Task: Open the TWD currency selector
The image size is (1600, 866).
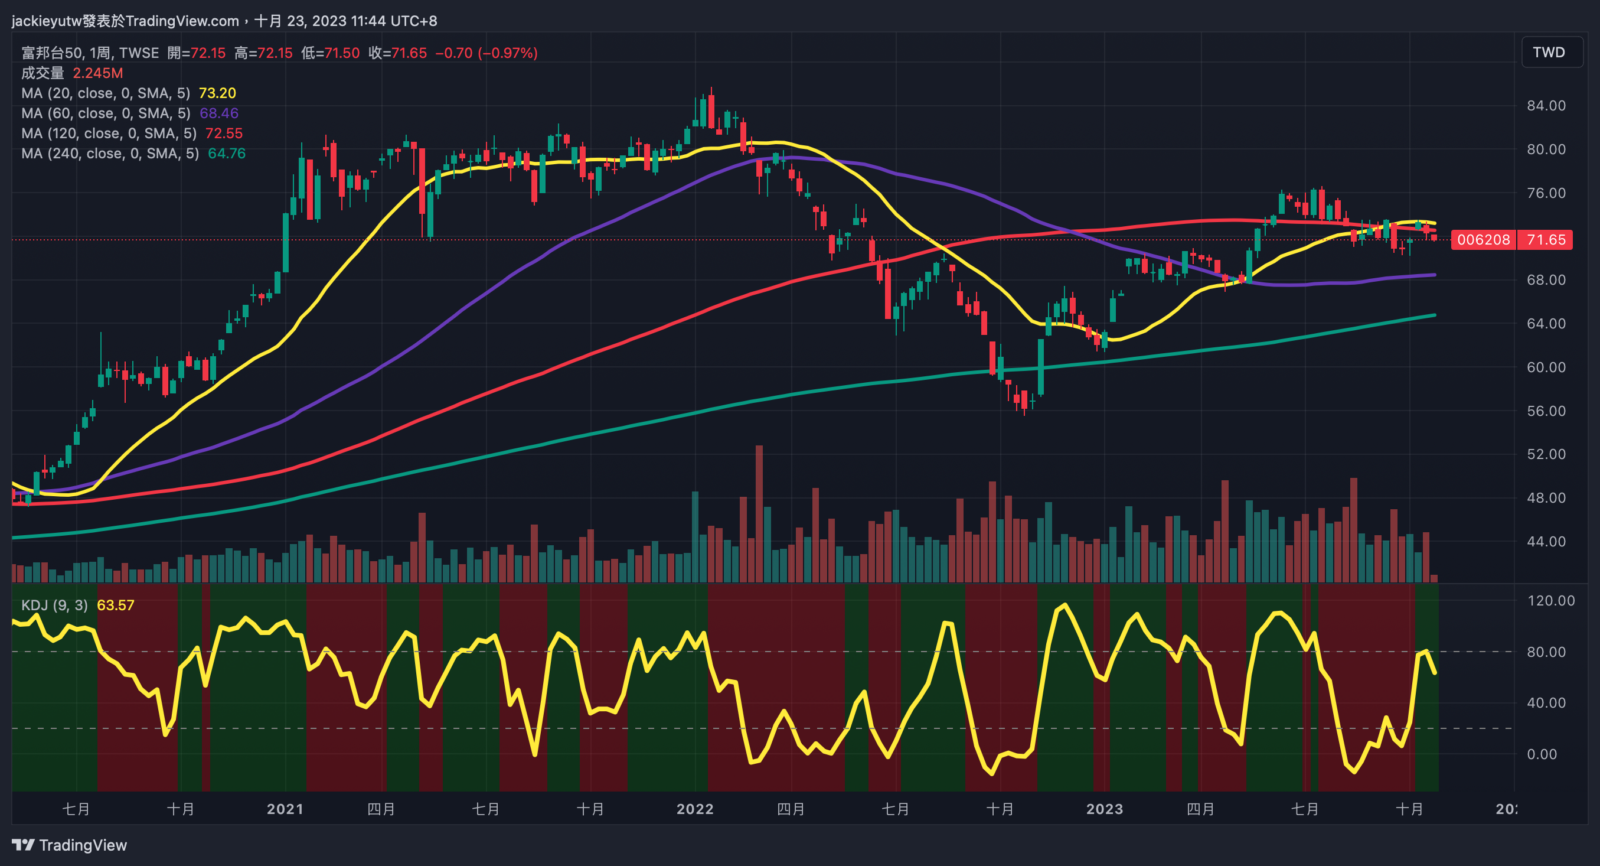Action: (x=1548, y=52)
